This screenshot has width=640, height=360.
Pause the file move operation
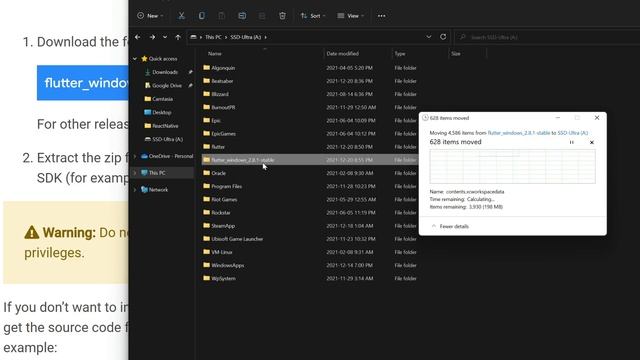(x=571, y=142)
